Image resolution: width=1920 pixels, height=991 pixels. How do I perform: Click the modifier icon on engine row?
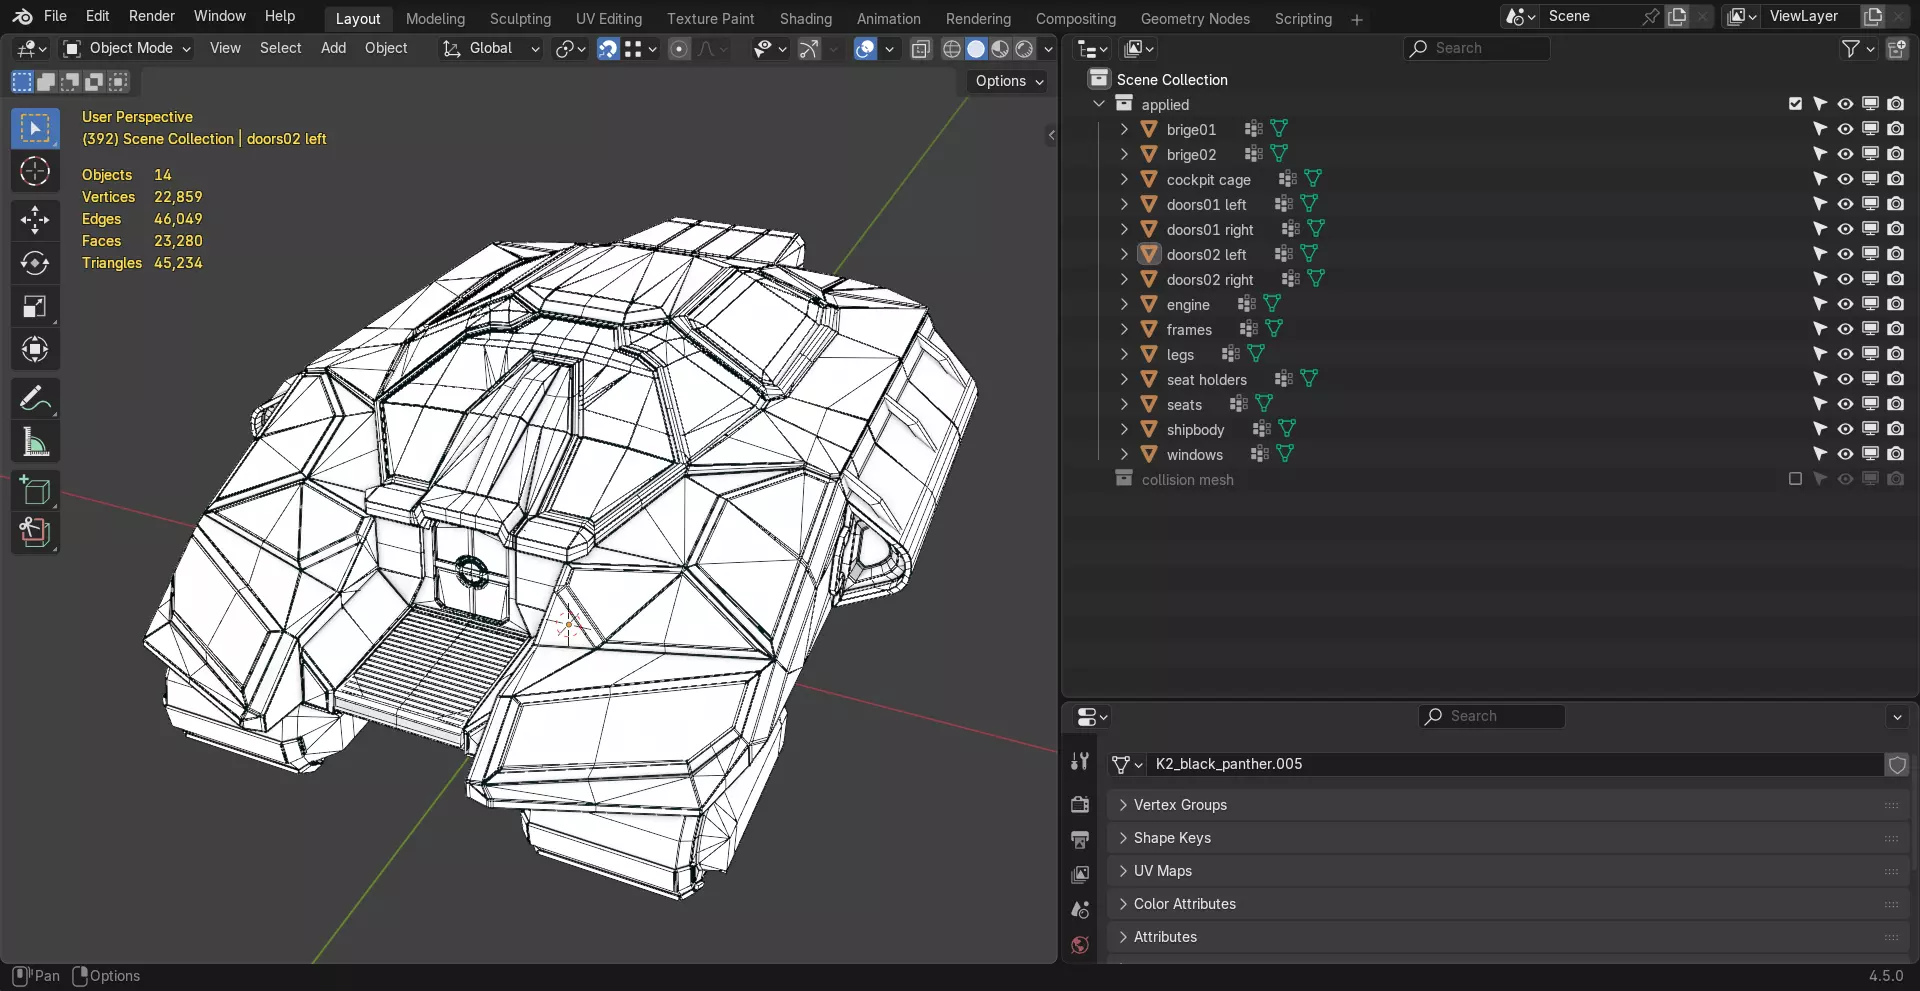tap(1246, 304)
